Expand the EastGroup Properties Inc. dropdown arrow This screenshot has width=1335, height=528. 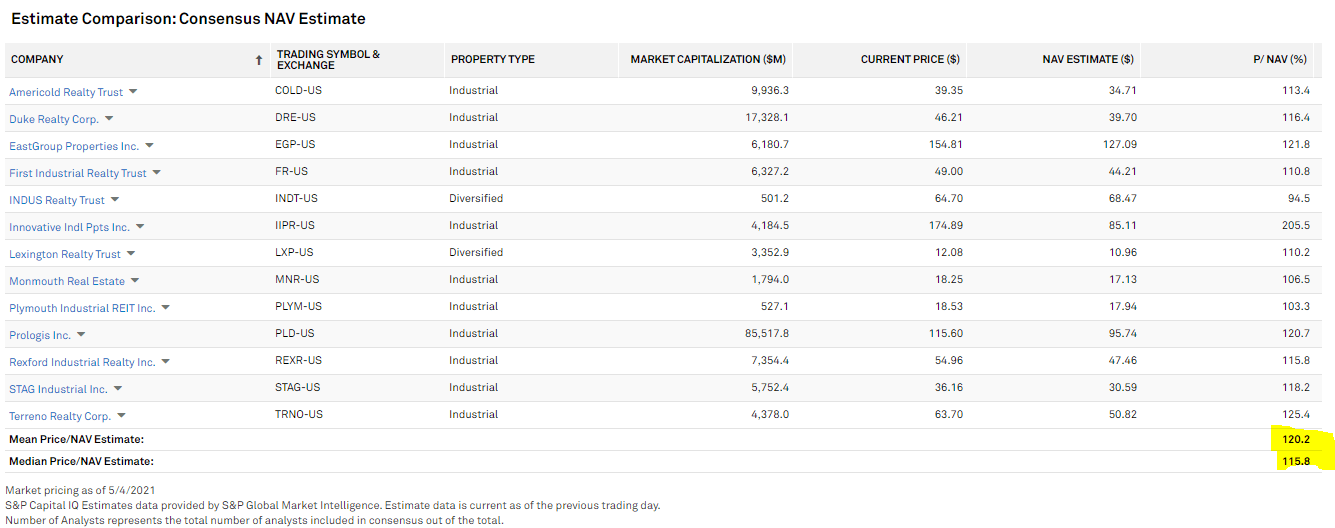(149, 146)
